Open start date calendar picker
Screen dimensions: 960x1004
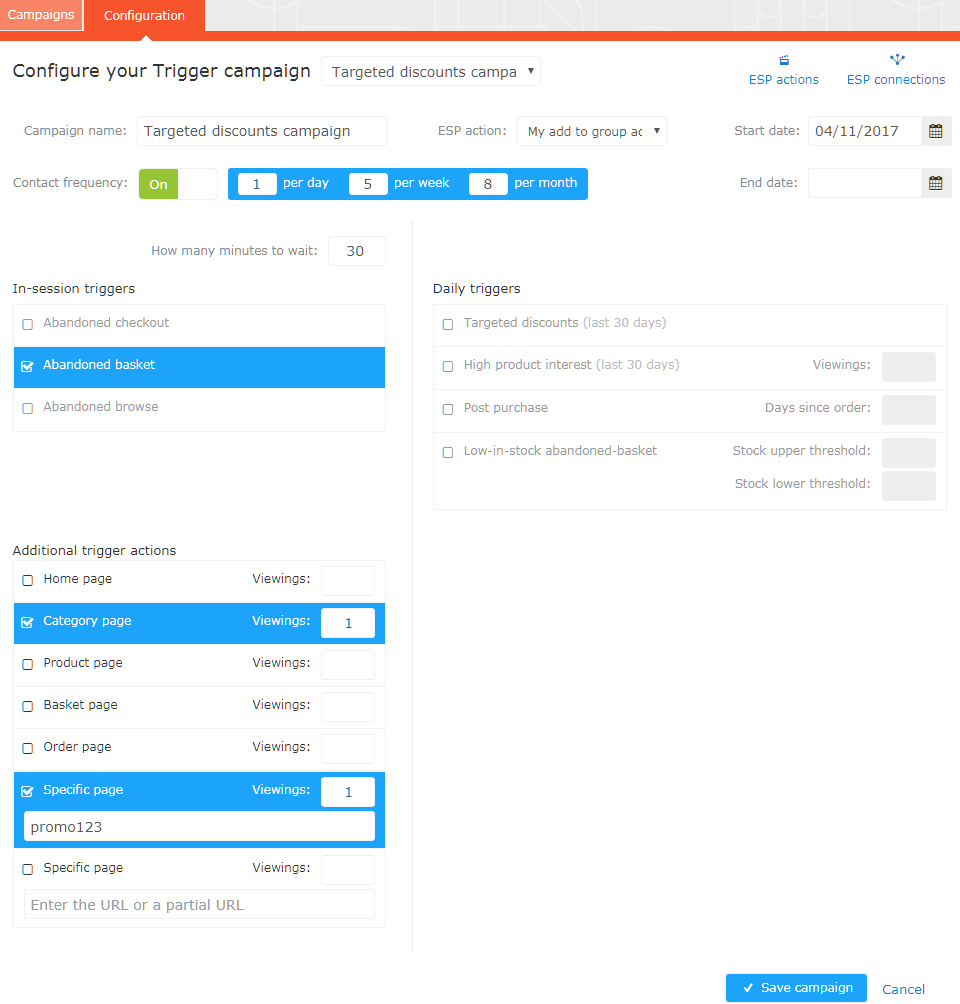click(x=935, y=131)
